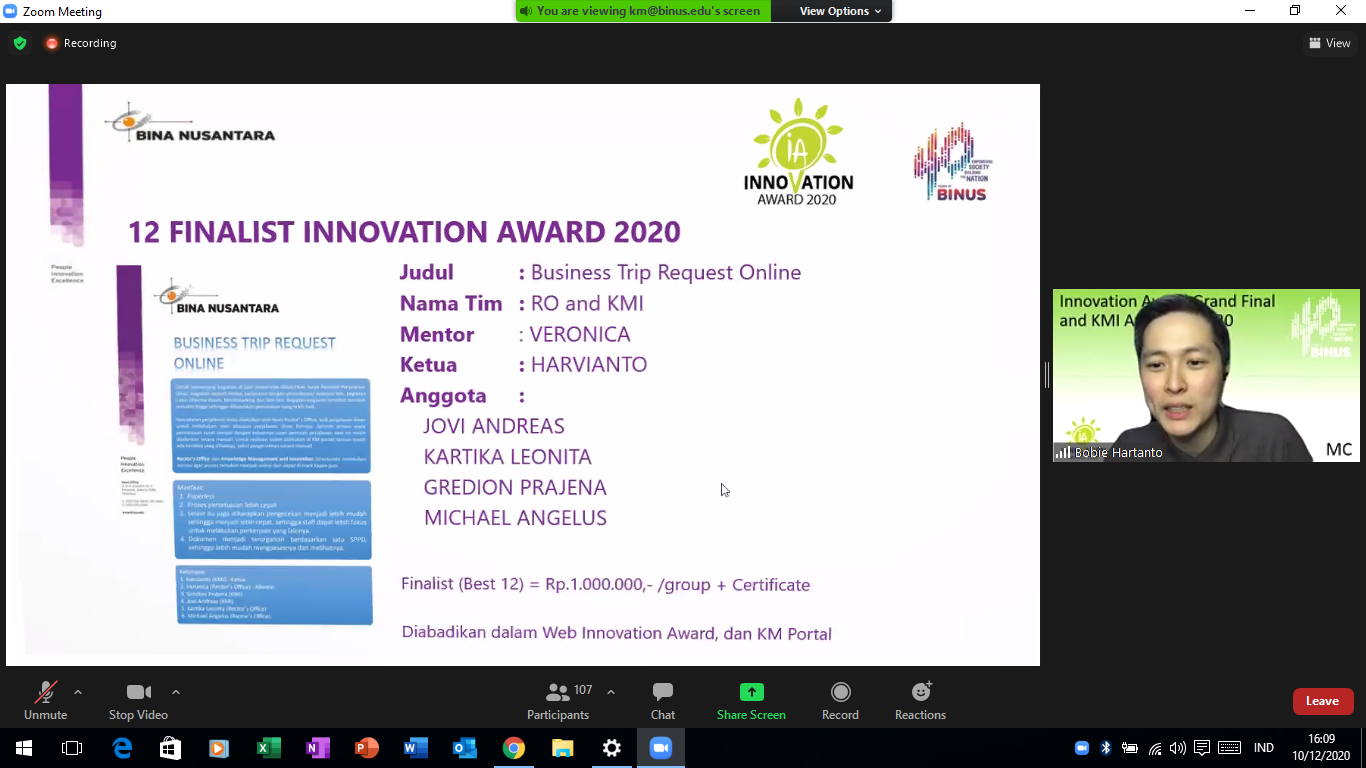Click Zoom camera icon in system tray
Viewport: 1366px width, 768px height.
(x=1082, y=748)
